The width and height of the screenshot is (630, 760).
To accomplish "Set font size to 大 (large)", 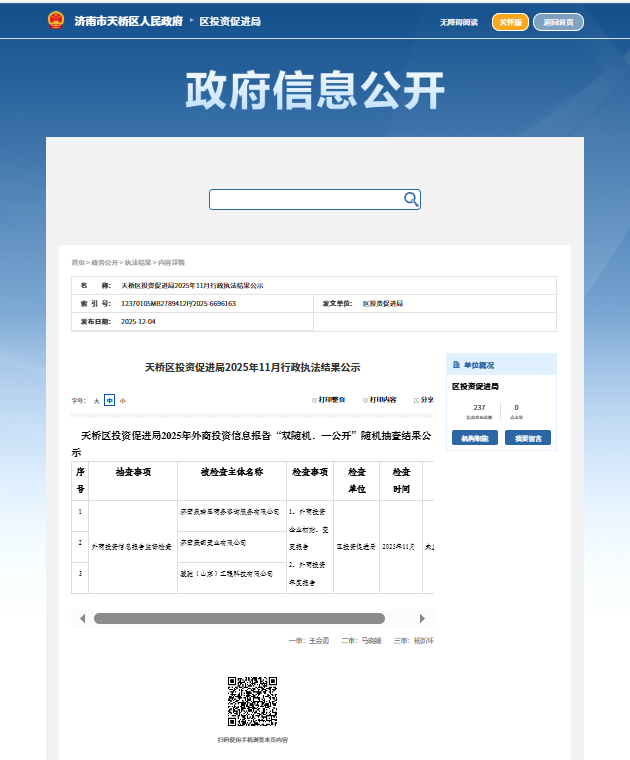I will 96,400.
